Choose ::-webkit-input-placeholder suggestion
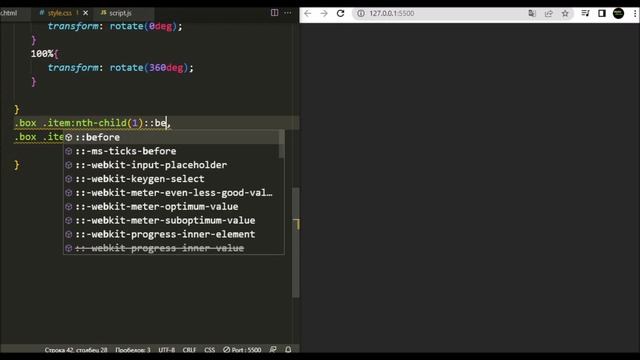 [x=171, y=165]
